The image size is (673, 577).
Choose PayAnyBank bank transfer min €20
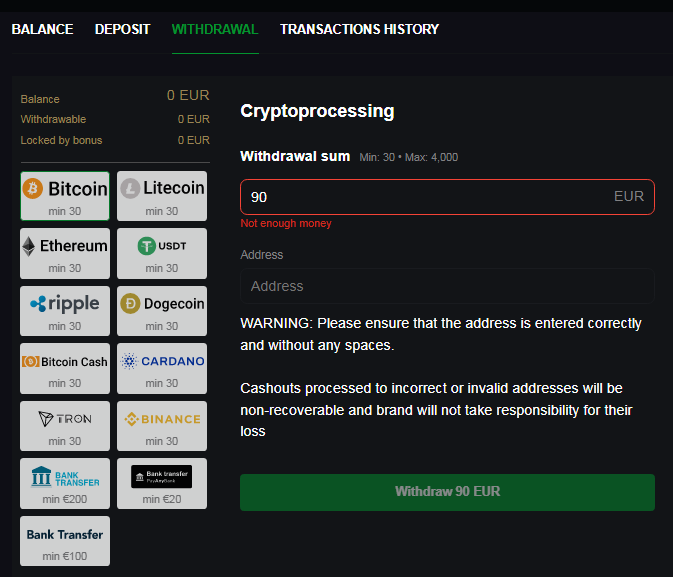162,483
